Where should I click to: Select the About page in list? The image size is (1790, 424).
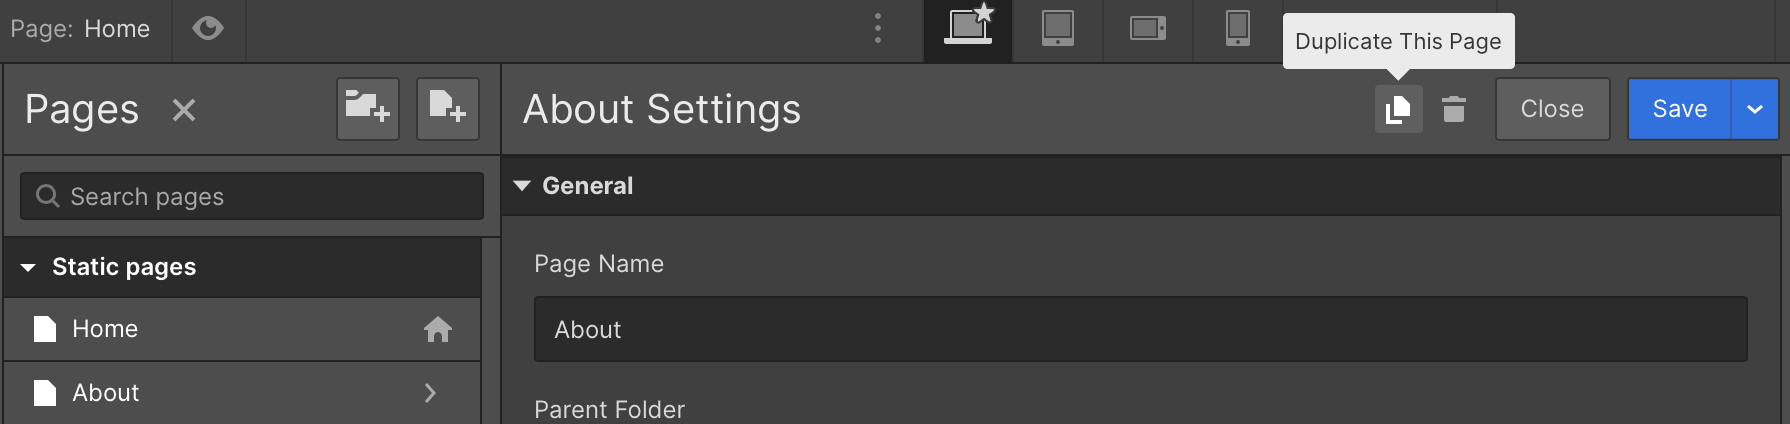point(242,393)
